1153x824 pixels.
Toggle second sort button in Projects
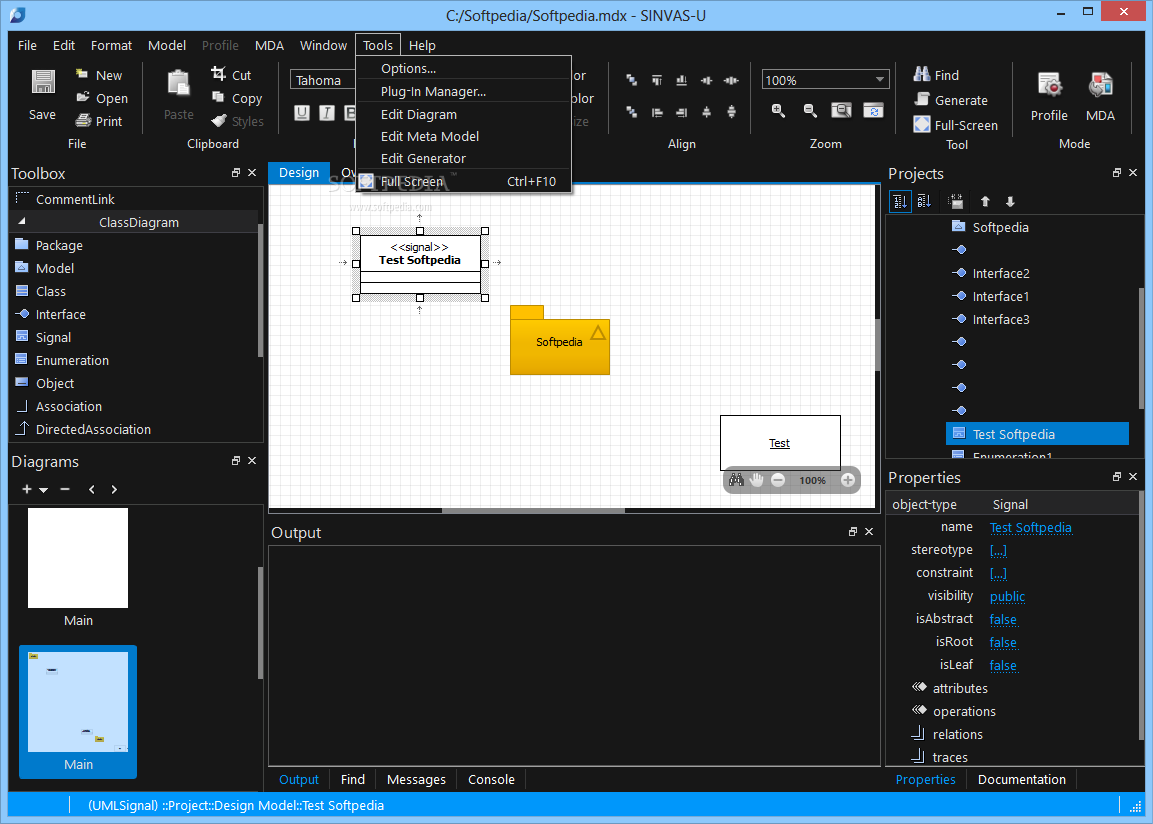click(x=924, y=201)
